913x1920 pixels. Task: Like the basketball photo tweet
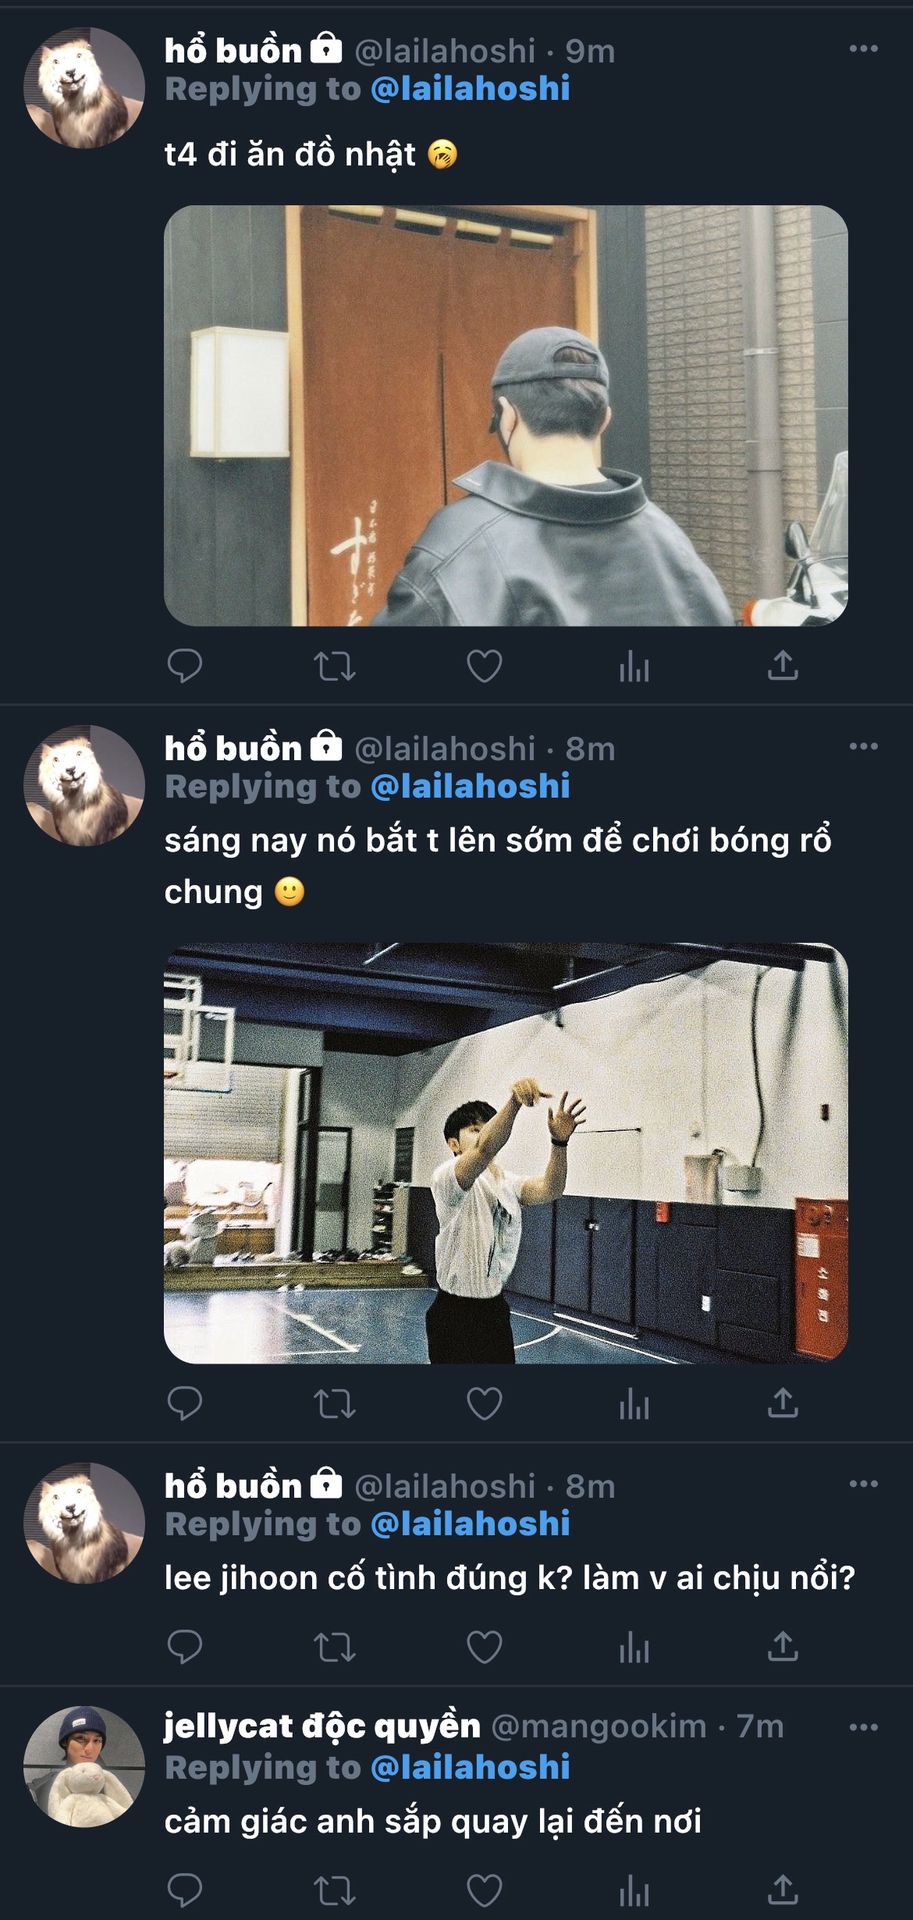pos(484,1404)
